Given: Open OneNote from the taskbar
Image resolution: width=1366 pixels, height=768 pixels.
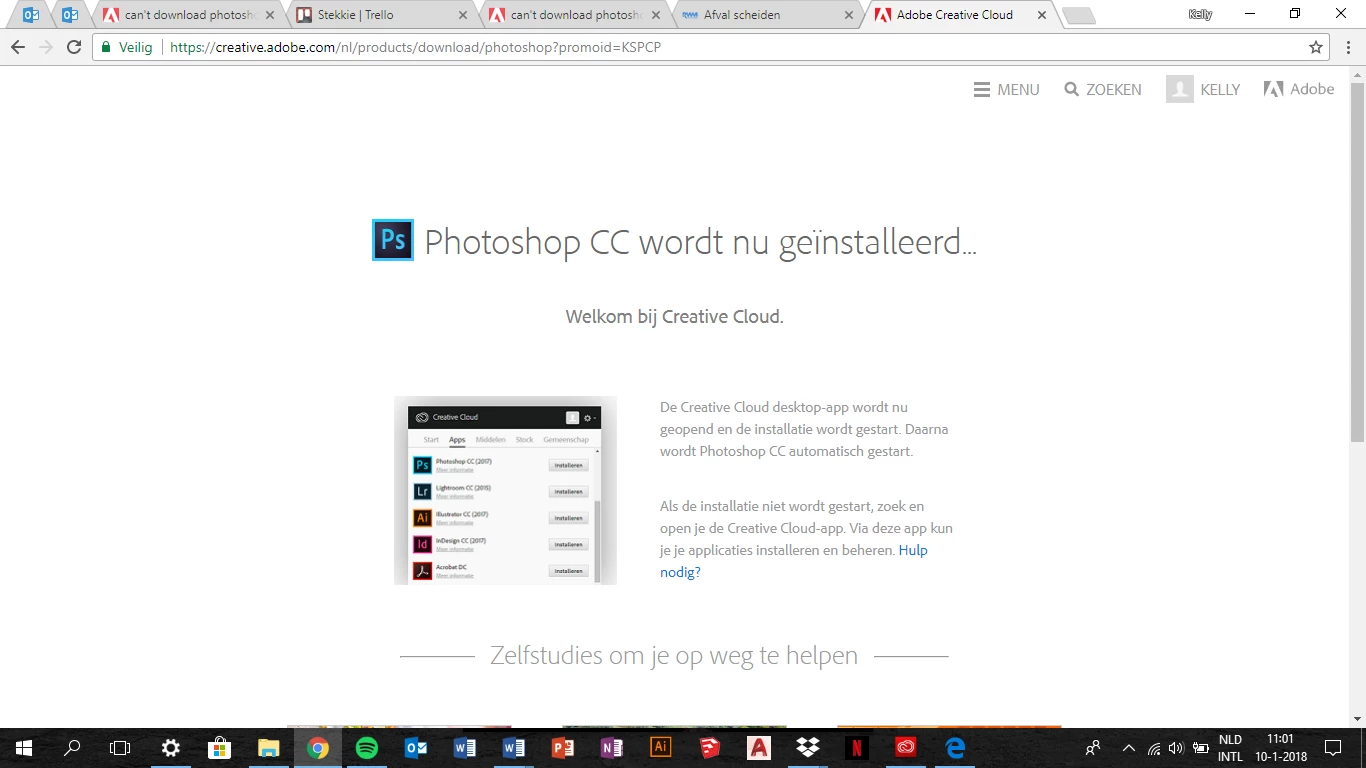Looking at the screenshot, I should pos(612,748).
